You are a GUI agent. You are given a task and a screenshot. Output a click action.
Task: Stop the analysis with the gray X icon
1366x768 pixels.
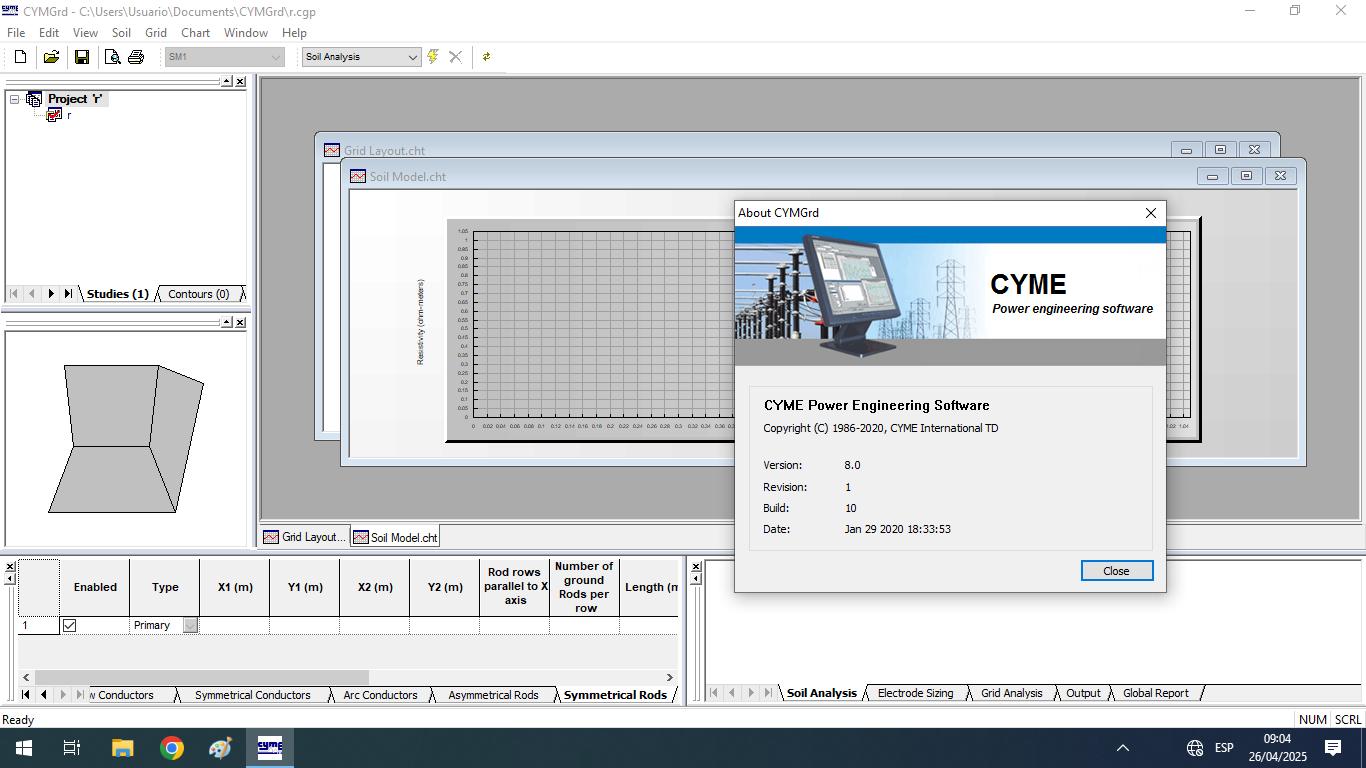455,57
